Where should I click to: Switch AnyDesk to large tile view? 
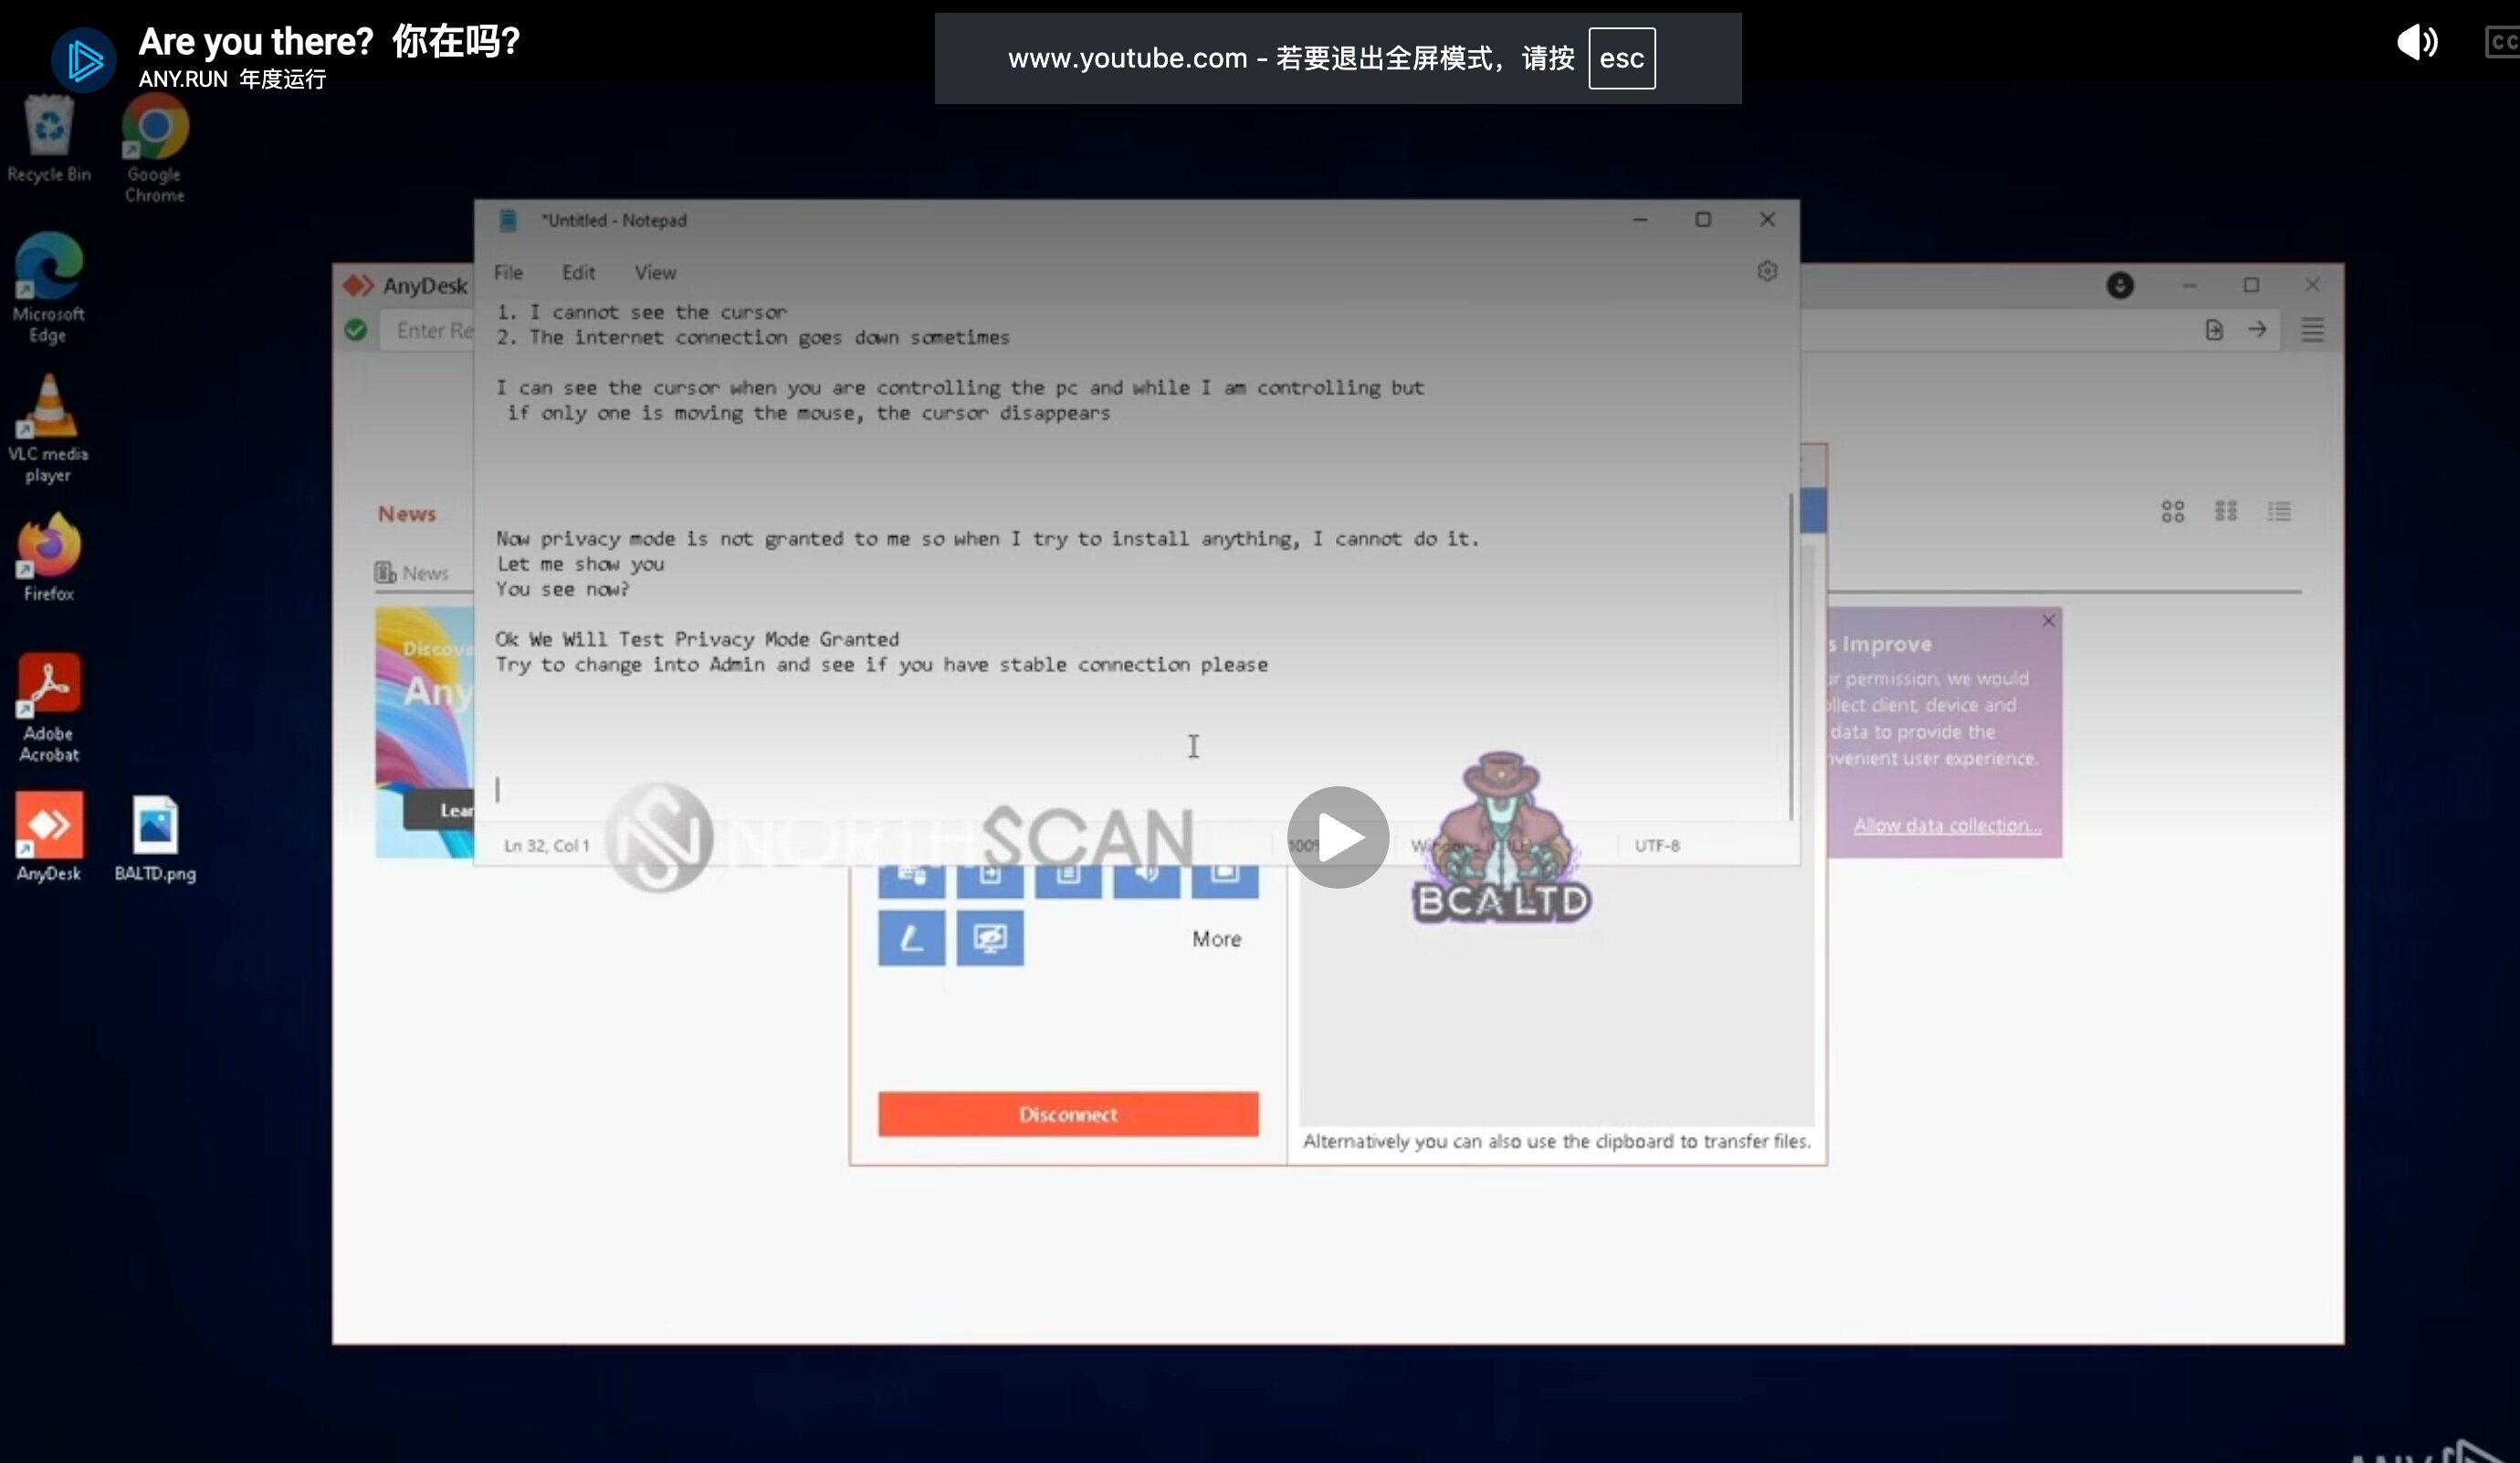(2172, 512)
